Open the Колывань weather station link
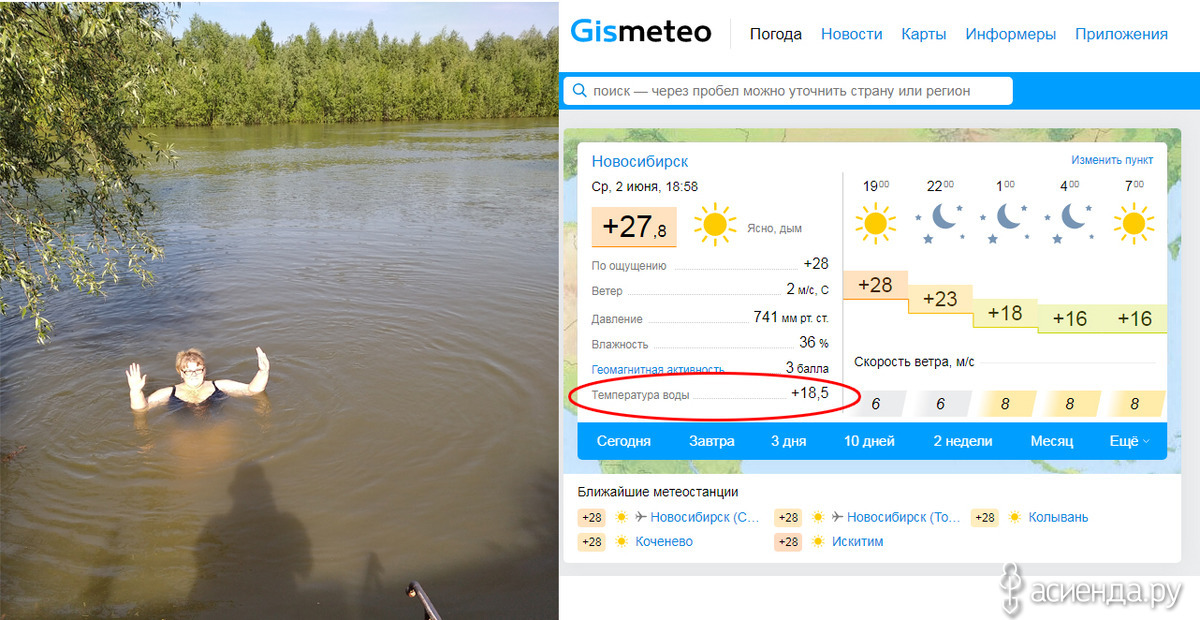Viewport: 1200px width, 620px height. coord(1059,517)
